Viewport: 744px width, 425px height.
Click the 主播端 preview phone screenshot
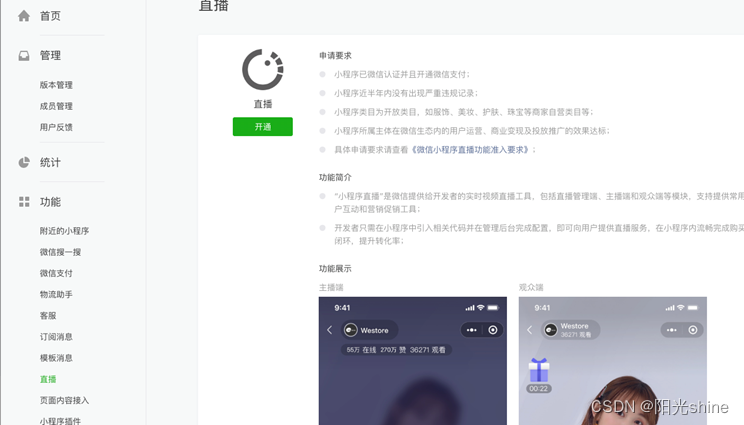pos(413,361)
